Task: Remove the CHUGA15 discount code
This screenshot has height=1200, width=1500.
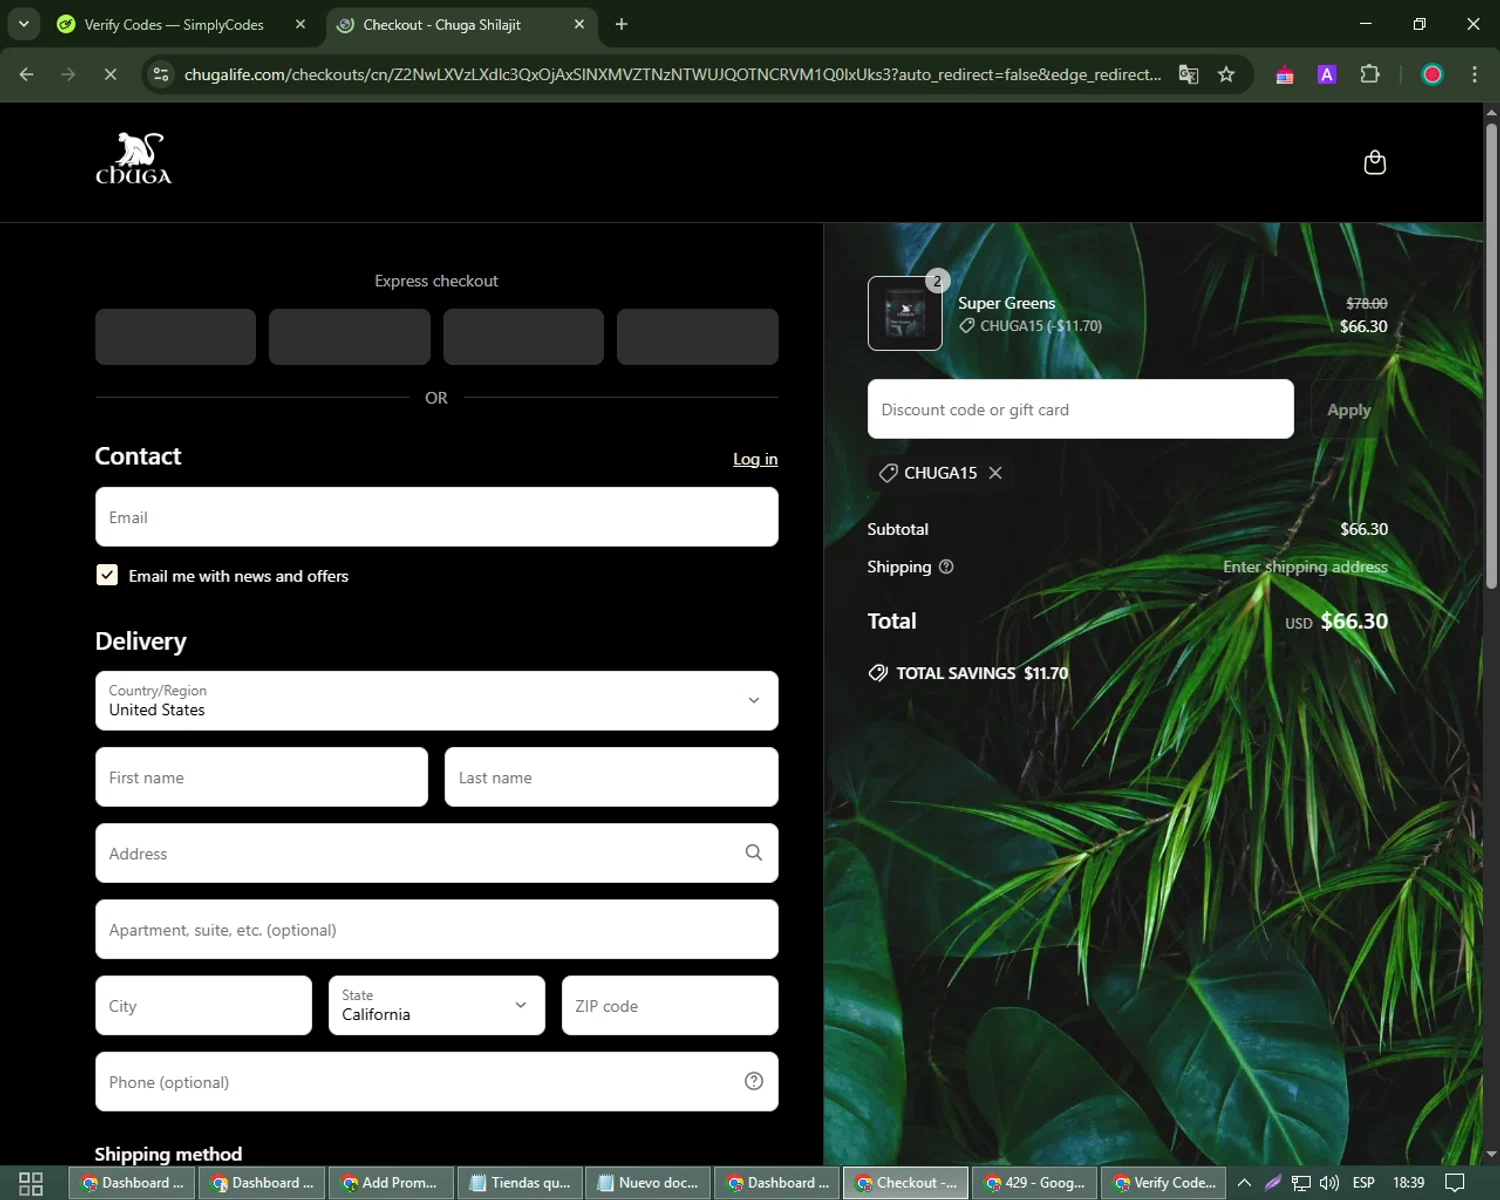Action: coord(995,473)
